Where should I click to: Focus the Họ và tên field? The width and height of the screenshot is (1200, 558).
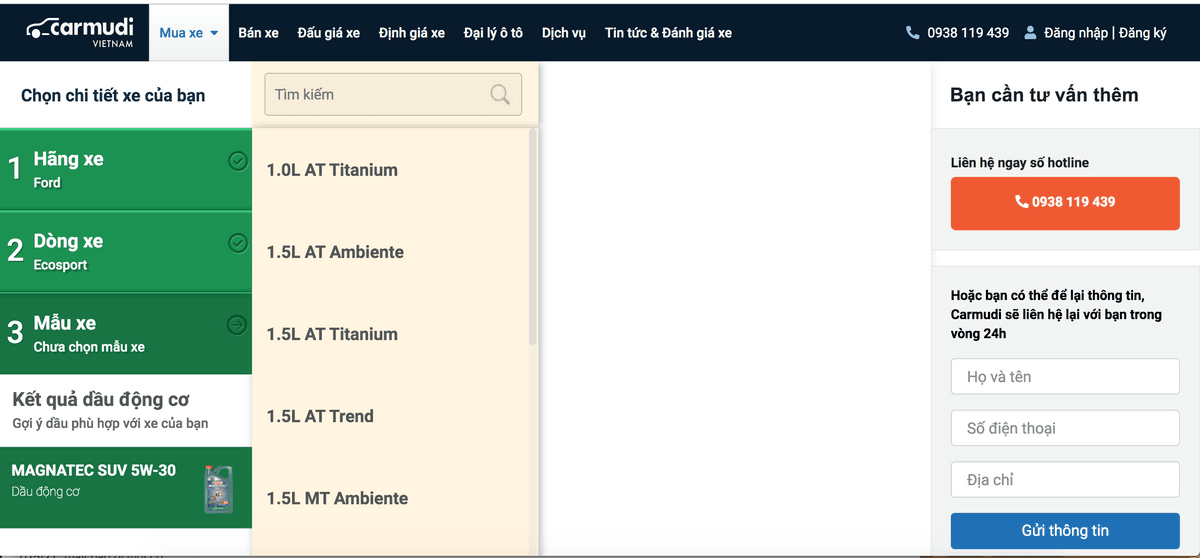click(x=1064, y=377)
